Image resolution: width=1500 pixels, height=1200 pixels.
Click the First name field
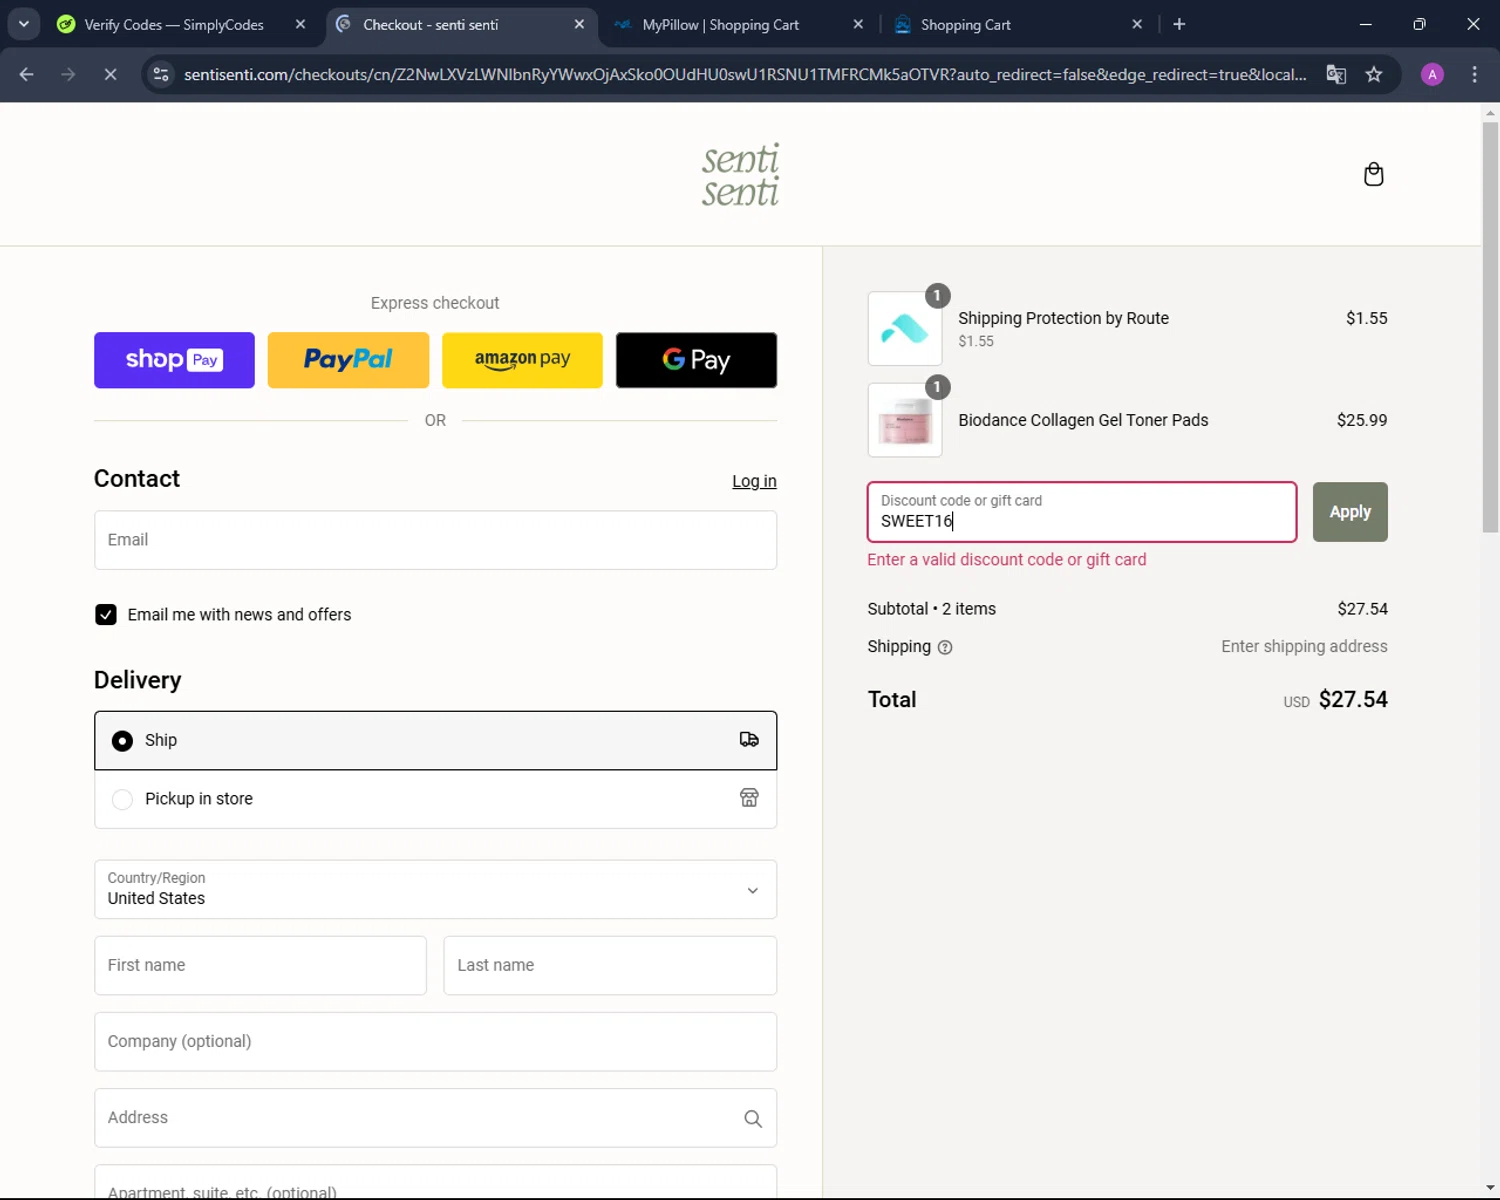260,965
